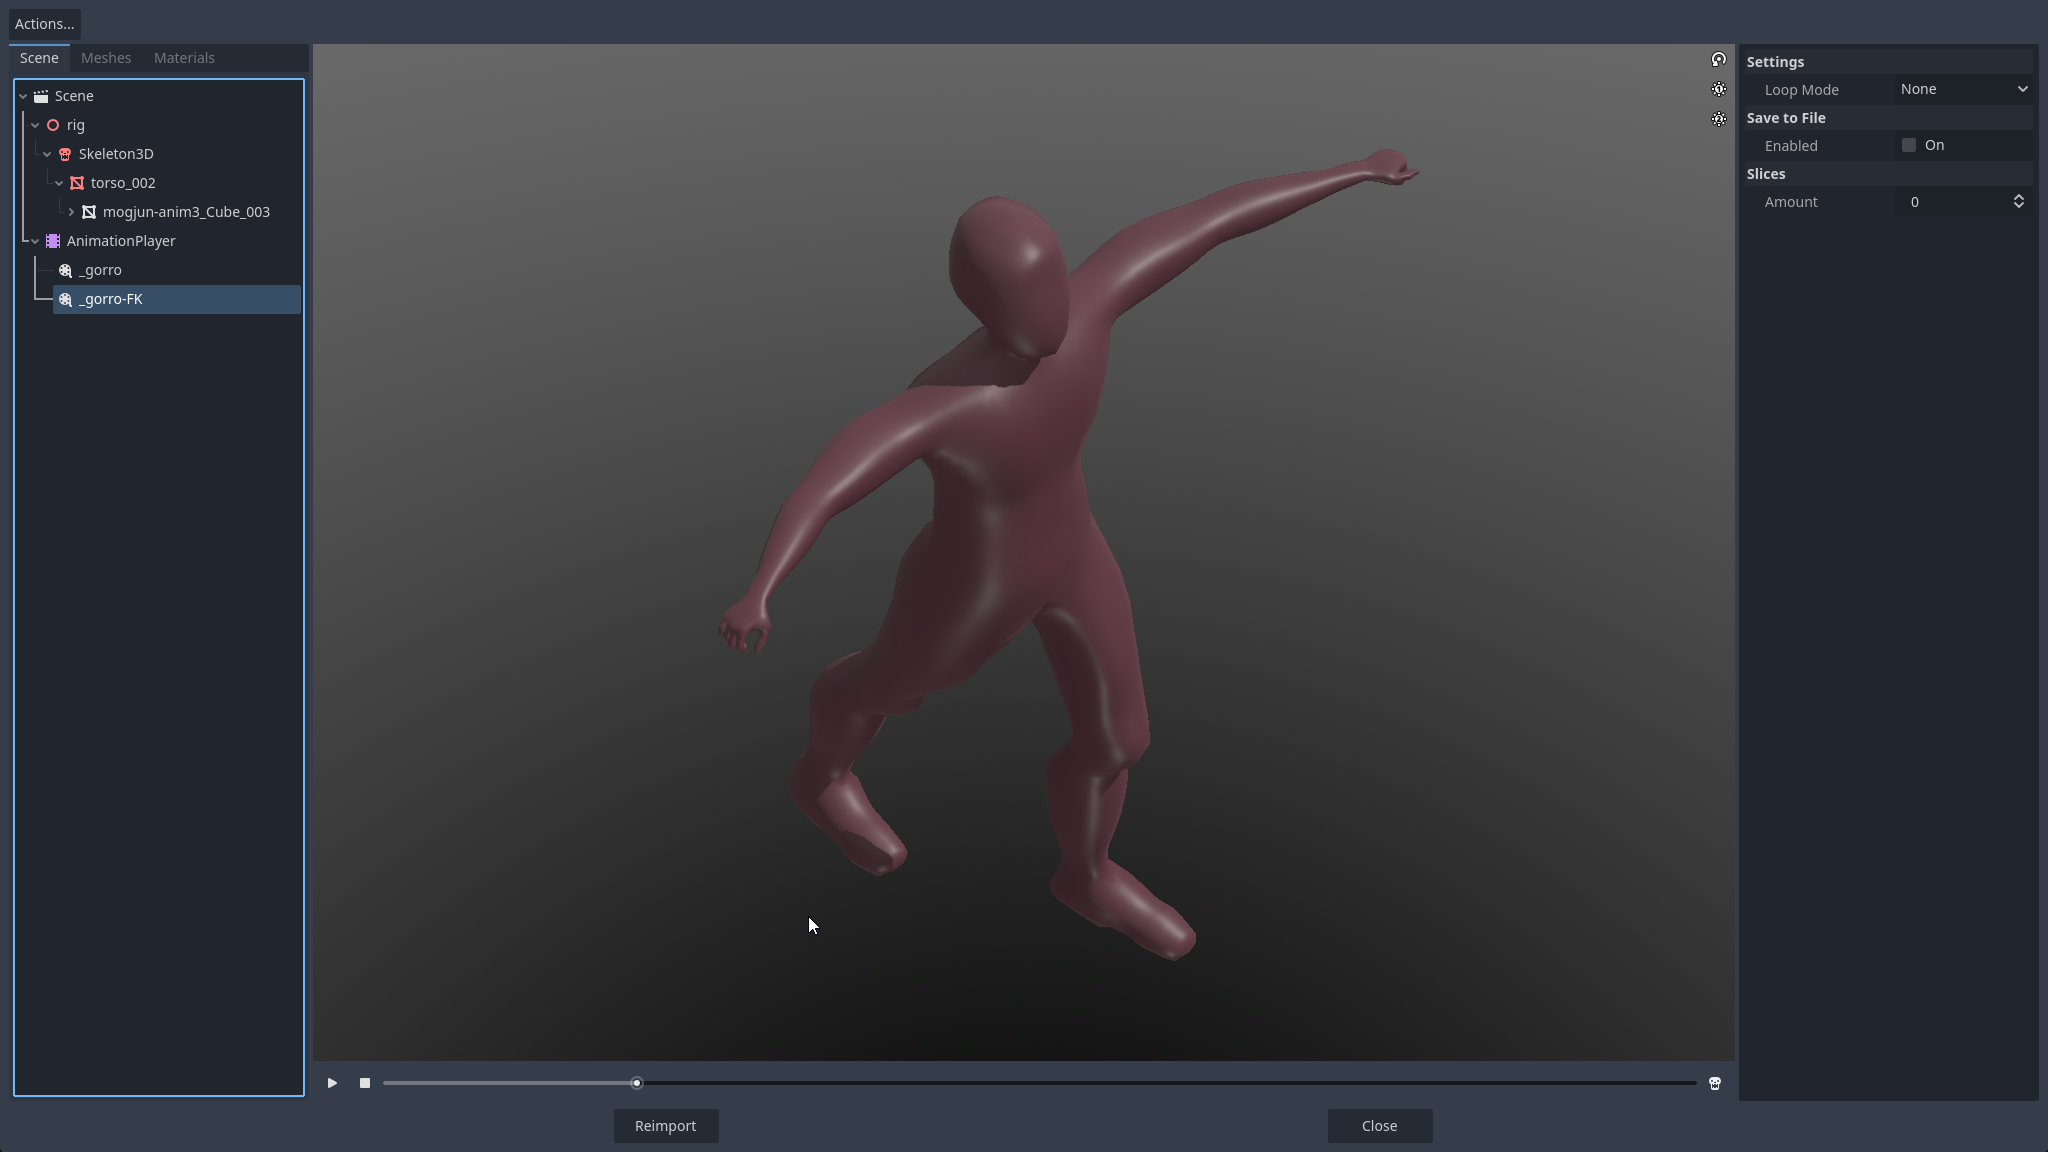Open the Actions... menu button

tap(44, 24)
